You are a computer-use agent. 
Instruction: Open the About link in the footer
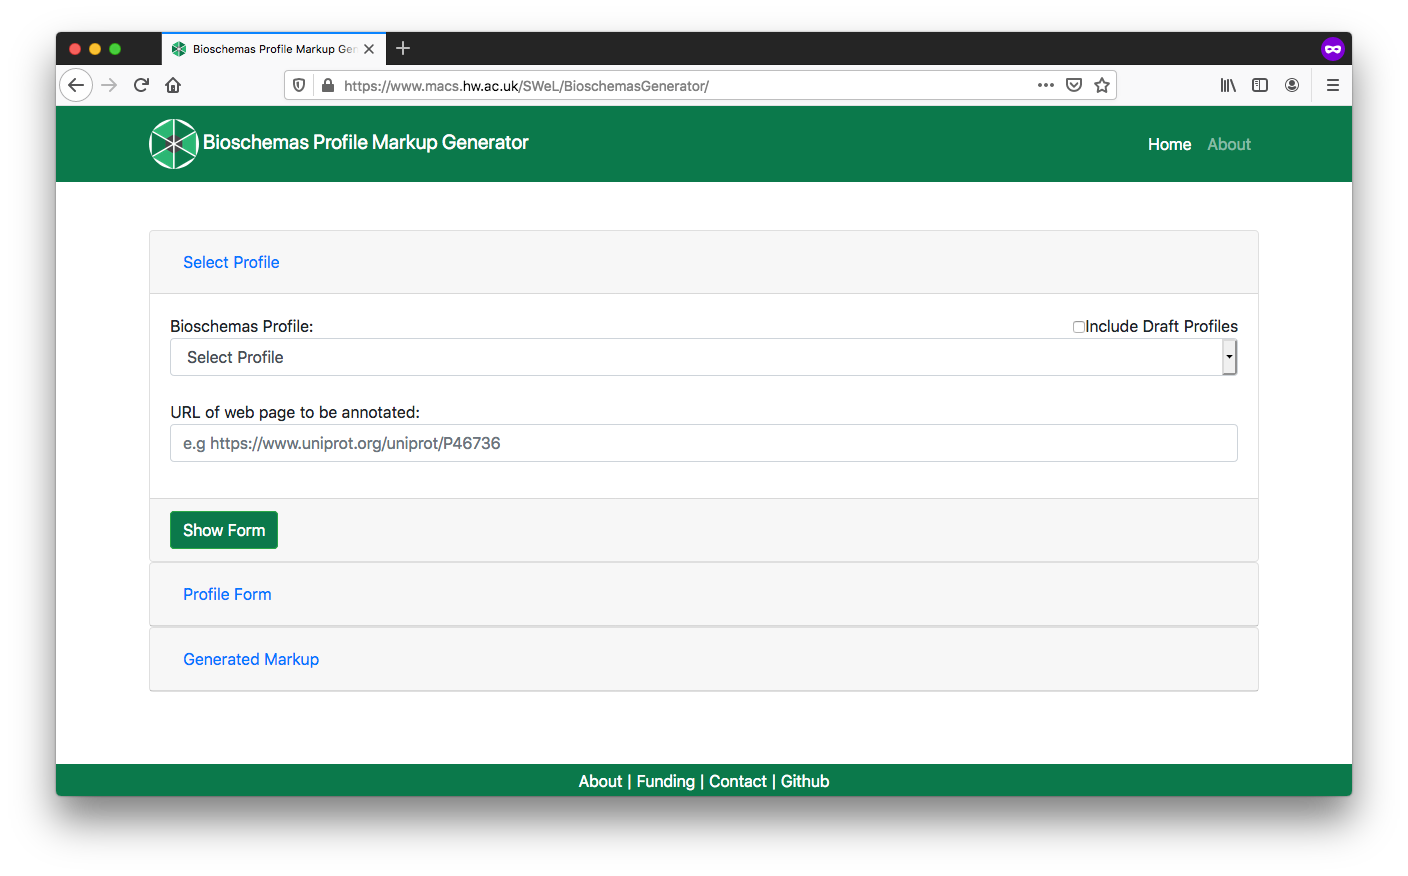pyautogui.click(x=600, y=781)
